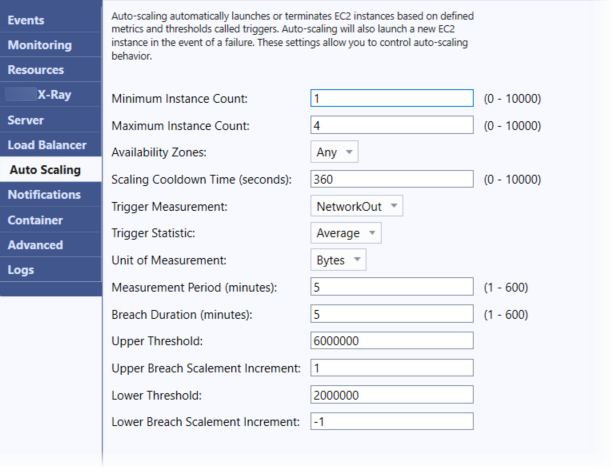Open the Trigger Measurement dropdown
The image size is (613, 468).
pyautogui.click(x=357, y=206)
